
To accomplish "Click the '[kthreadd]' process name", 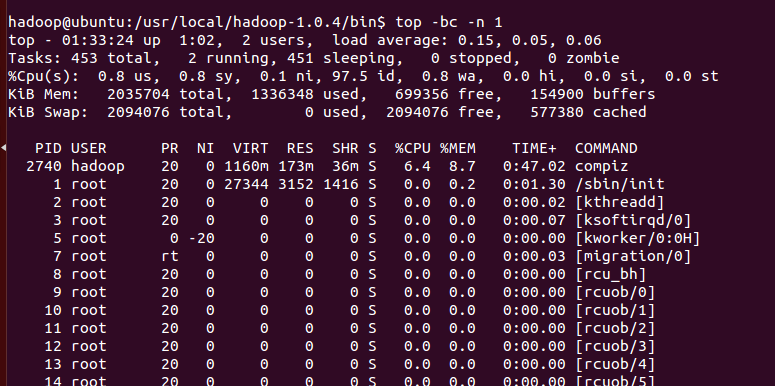I will tap(620, 202).
